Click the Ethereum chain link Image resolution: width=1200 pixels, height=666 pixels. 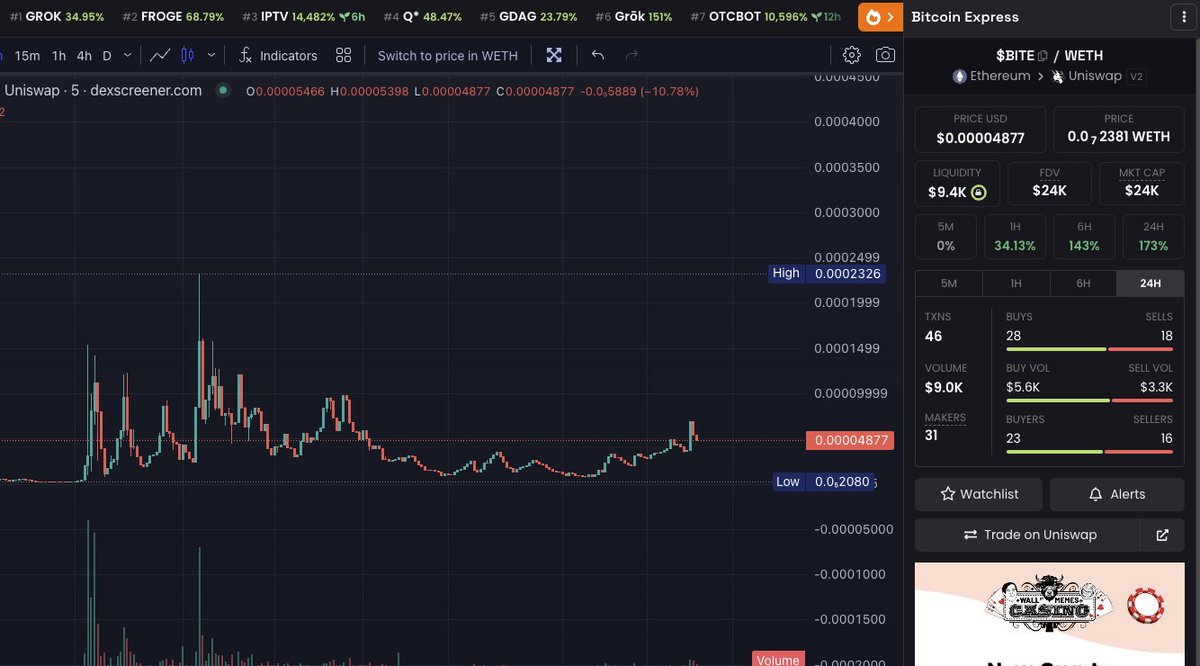coord(990,76)
